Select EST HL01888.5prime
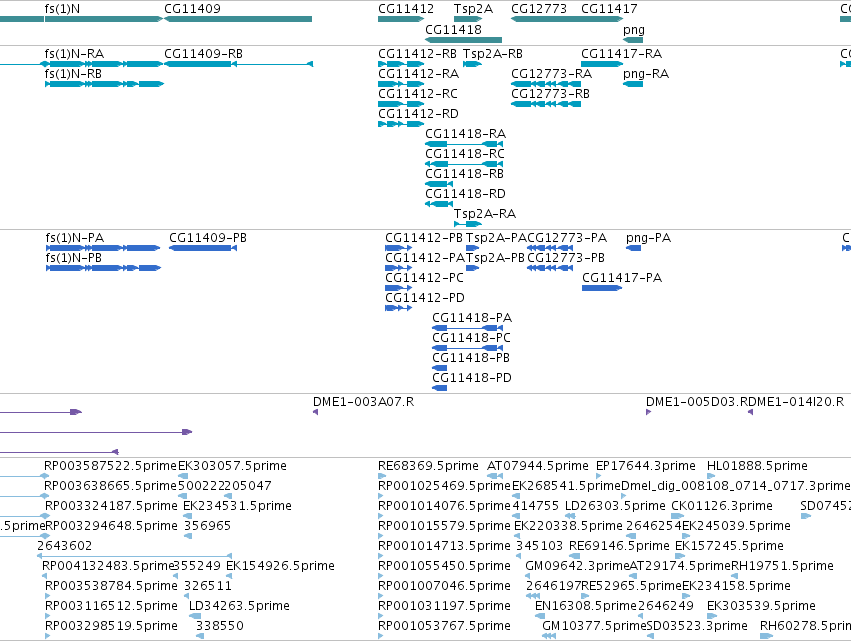Image resolution: width=851 pixels, height=641 pixels. point(711,476)
